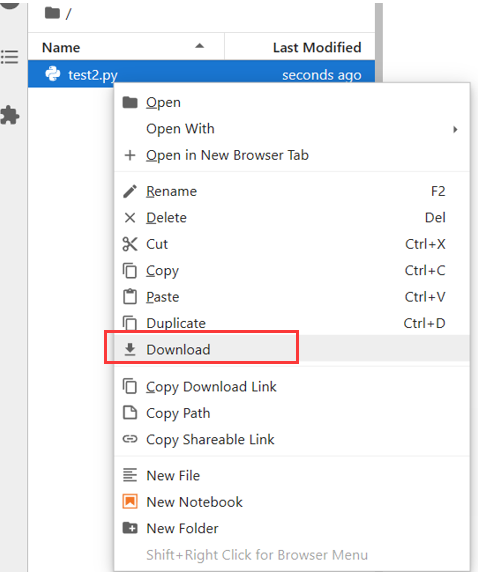The width and height of the screenshot is (478, 572).
Task: Expand the Open With submenu arrow
Action: [x=455, y=129]
